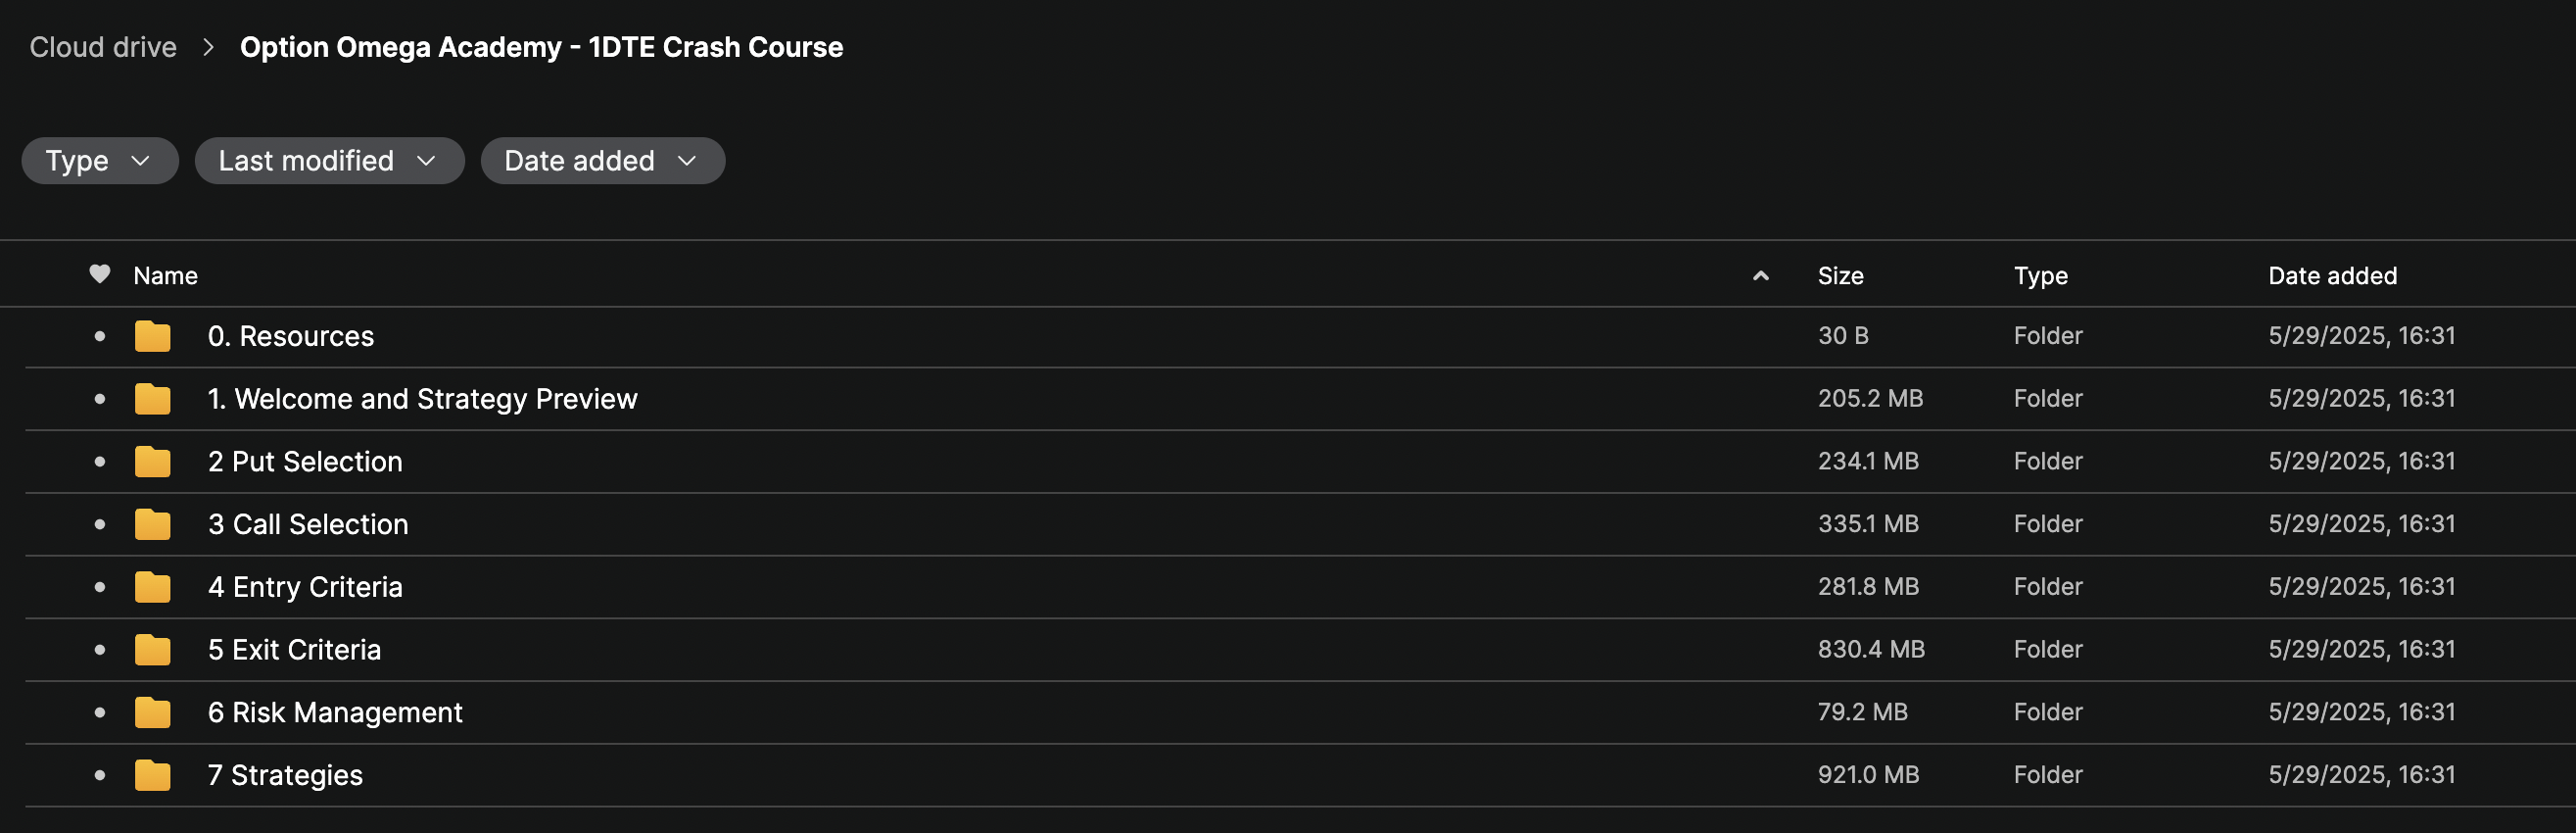Sort by the Size column header

coord(1840,276)
